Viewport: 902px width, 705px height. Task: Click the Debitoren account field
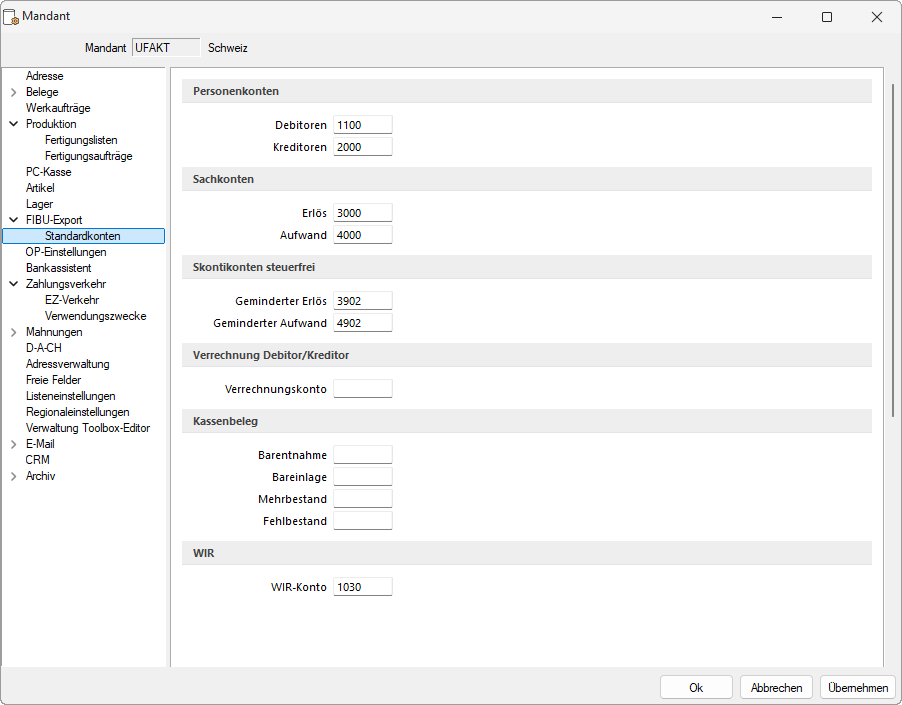pyautogui.click(x=362, y=125)
